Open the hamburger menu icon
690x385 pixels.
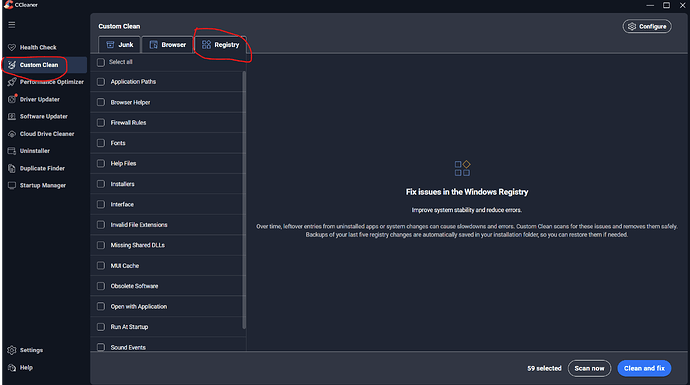click(x=12, y=25)
